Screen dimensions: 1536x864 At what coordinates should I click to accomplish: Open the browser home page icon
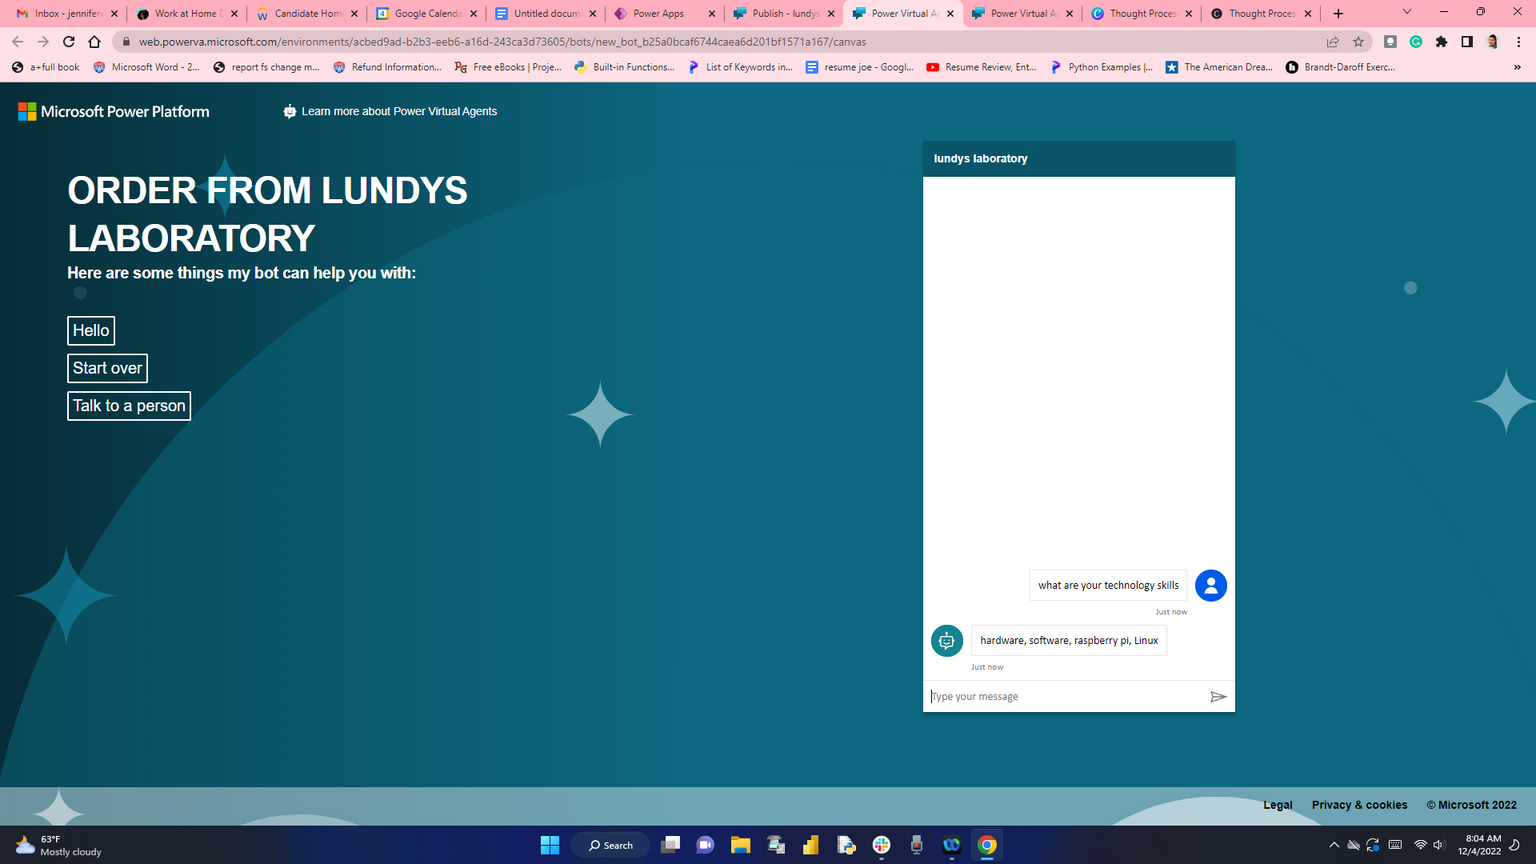pyautogui.click(x=94, y=42)
